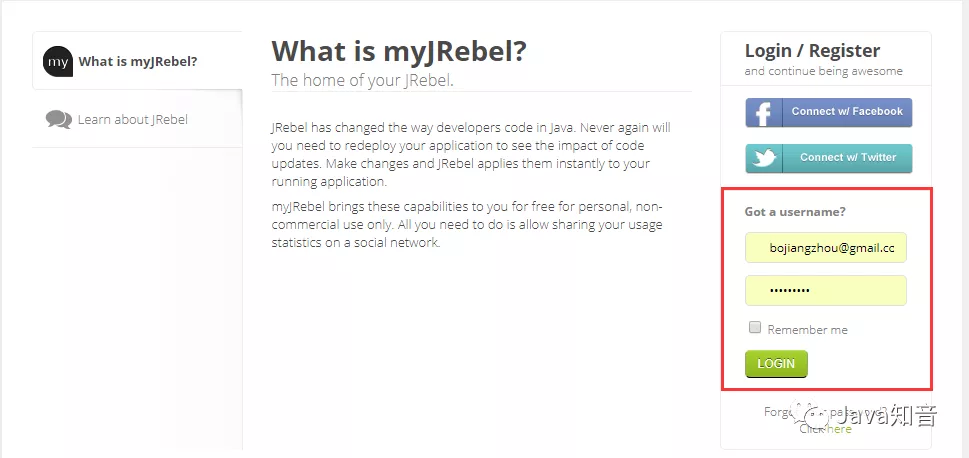Click the speech bubbles chat icon
This screenshot has width=969, height=458.
tap(59, 119)
